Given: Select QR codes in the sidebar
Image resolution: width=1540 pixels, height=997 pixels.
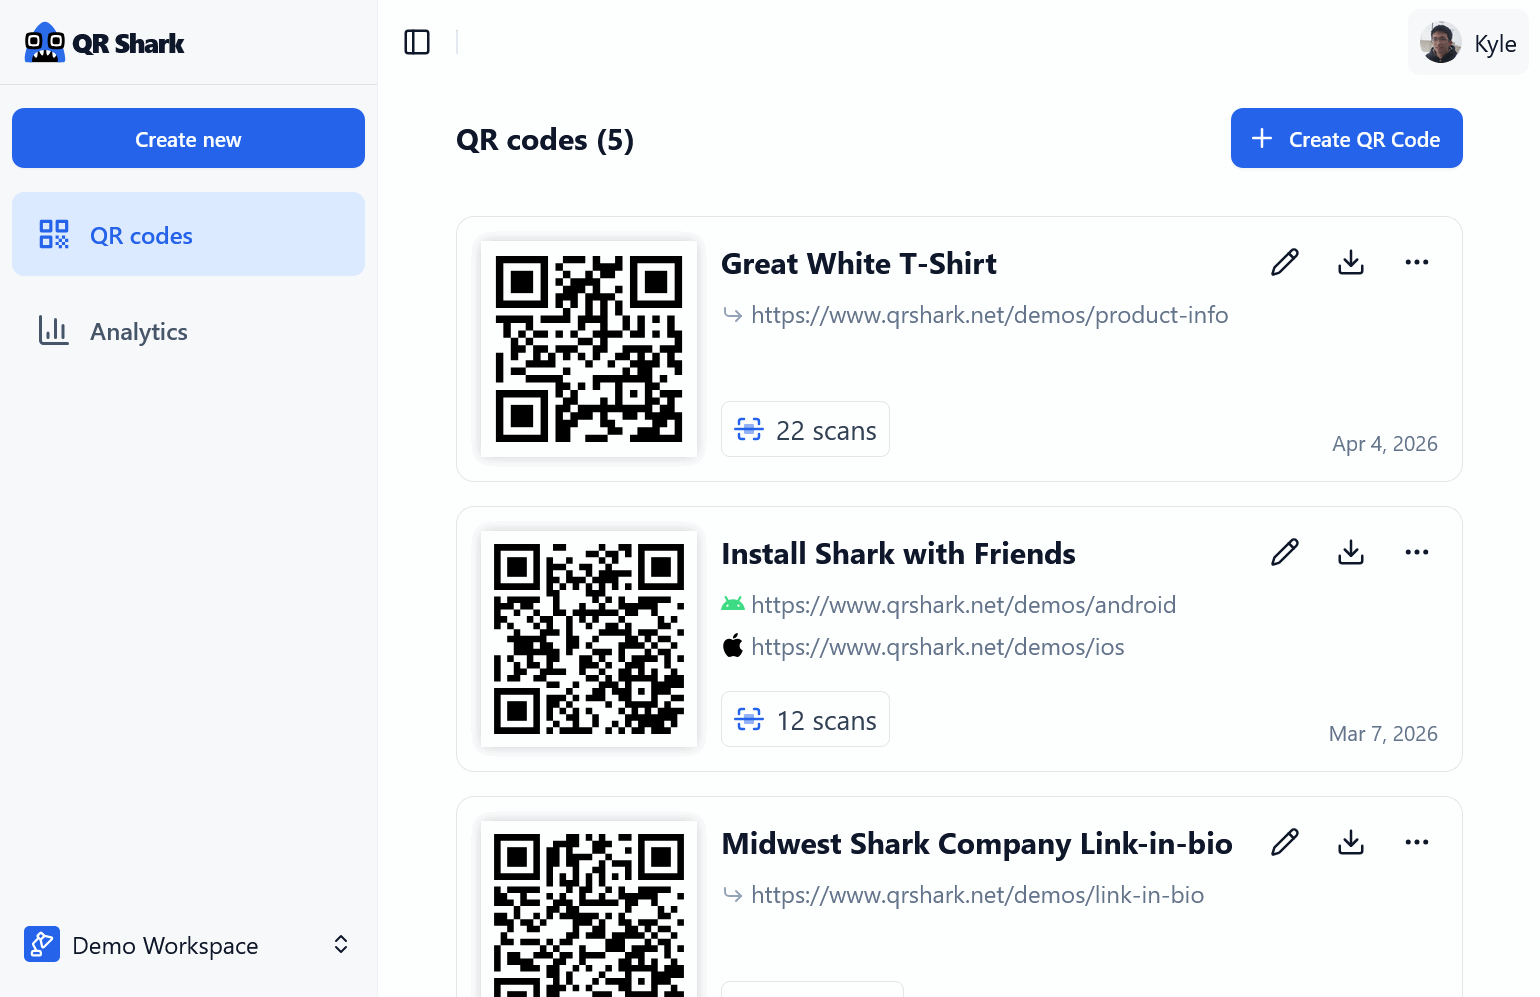Looking at the screenshot, I should pos(141,234).
